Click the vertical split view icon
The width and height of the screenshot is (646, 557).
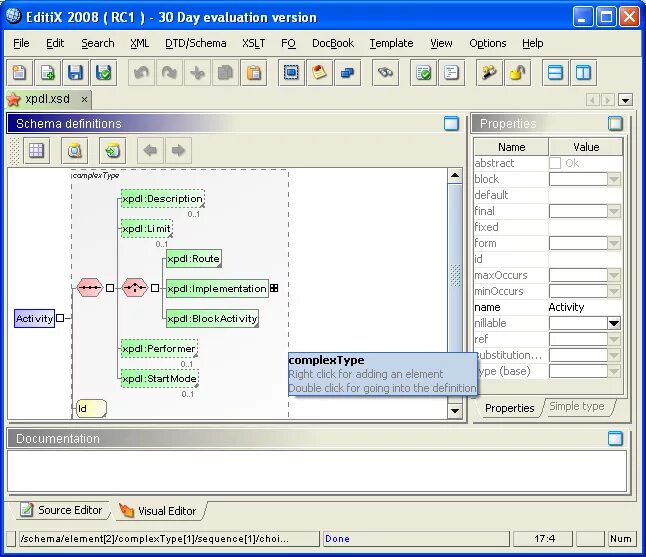583,73
